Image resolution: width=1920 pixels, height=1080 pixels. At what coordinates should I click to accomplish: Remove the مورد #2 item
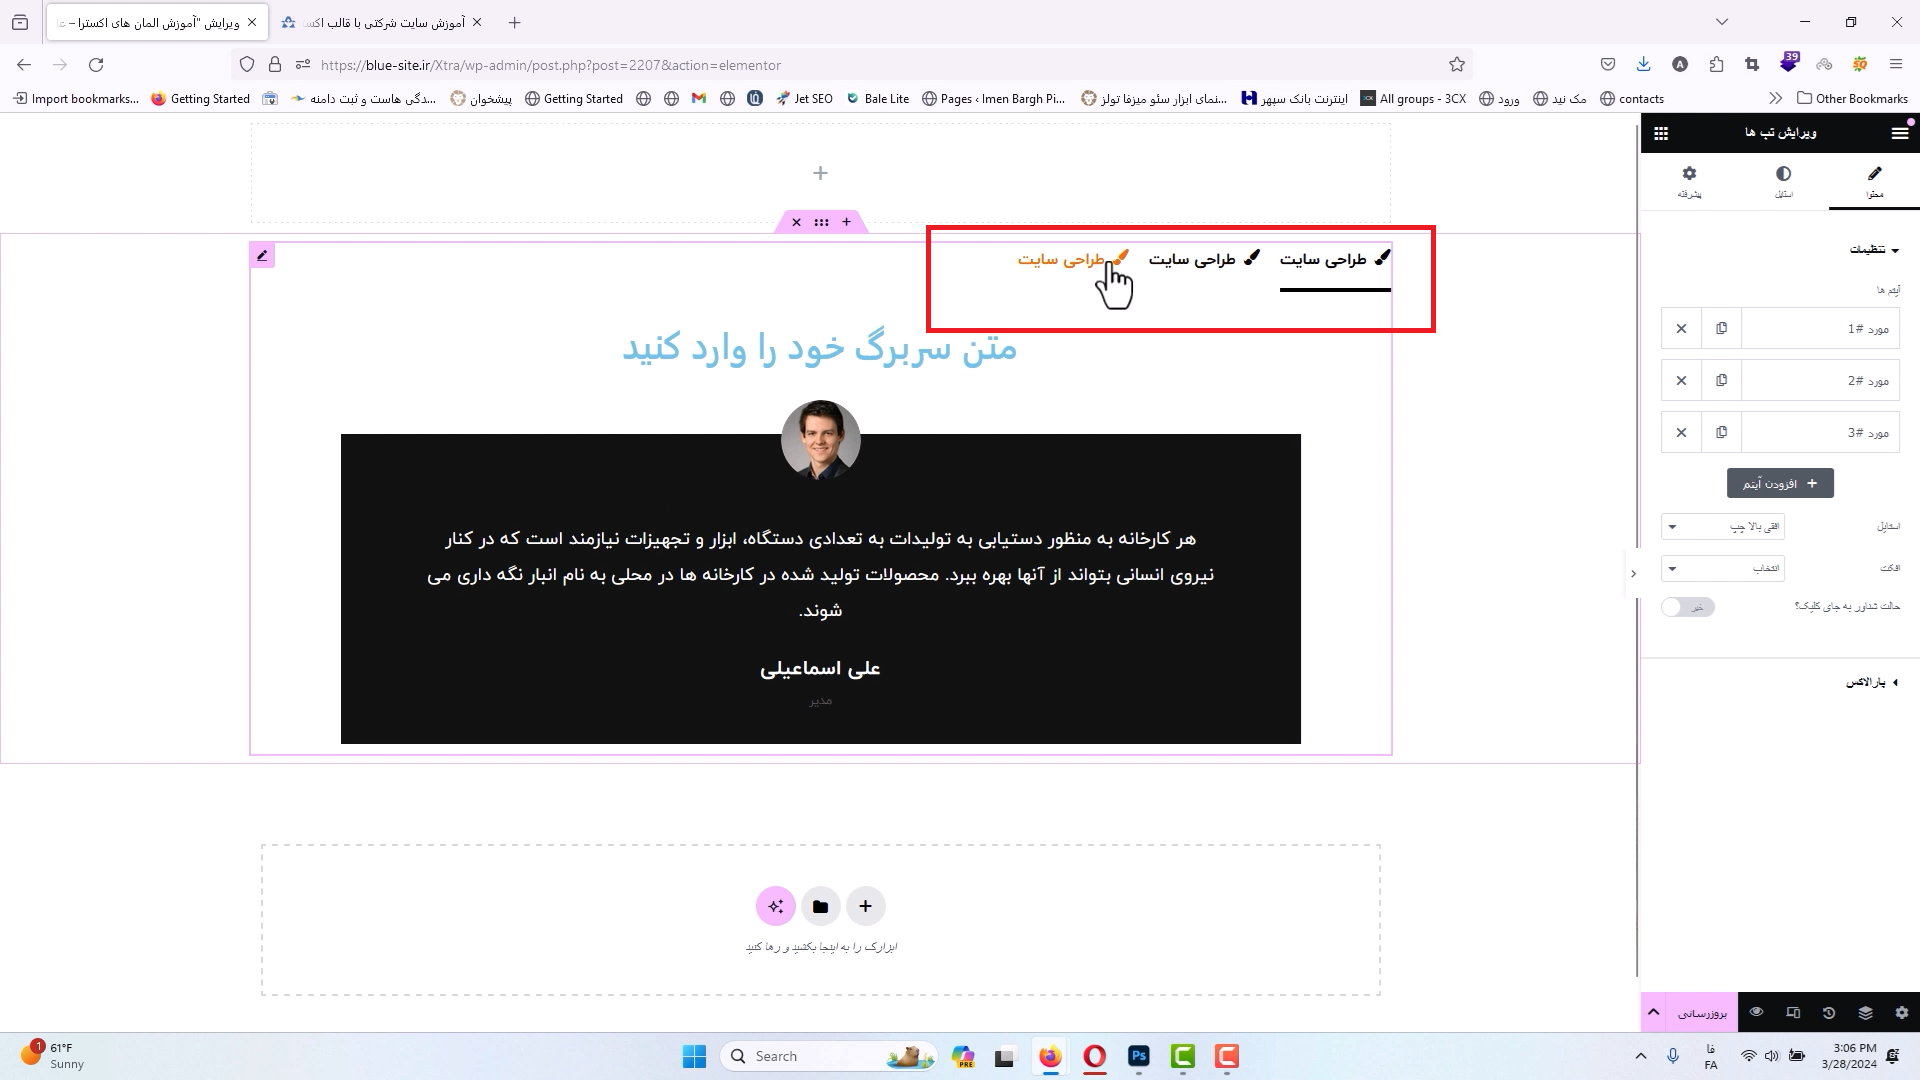[1681, 381]
